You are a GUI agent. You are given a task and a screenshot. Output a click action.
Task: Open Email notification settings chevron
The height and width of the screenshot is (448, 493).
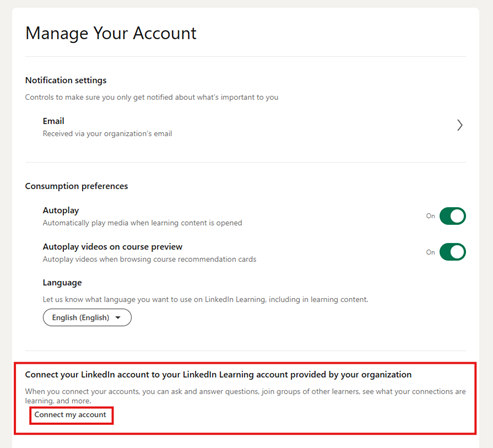(460, 125)
